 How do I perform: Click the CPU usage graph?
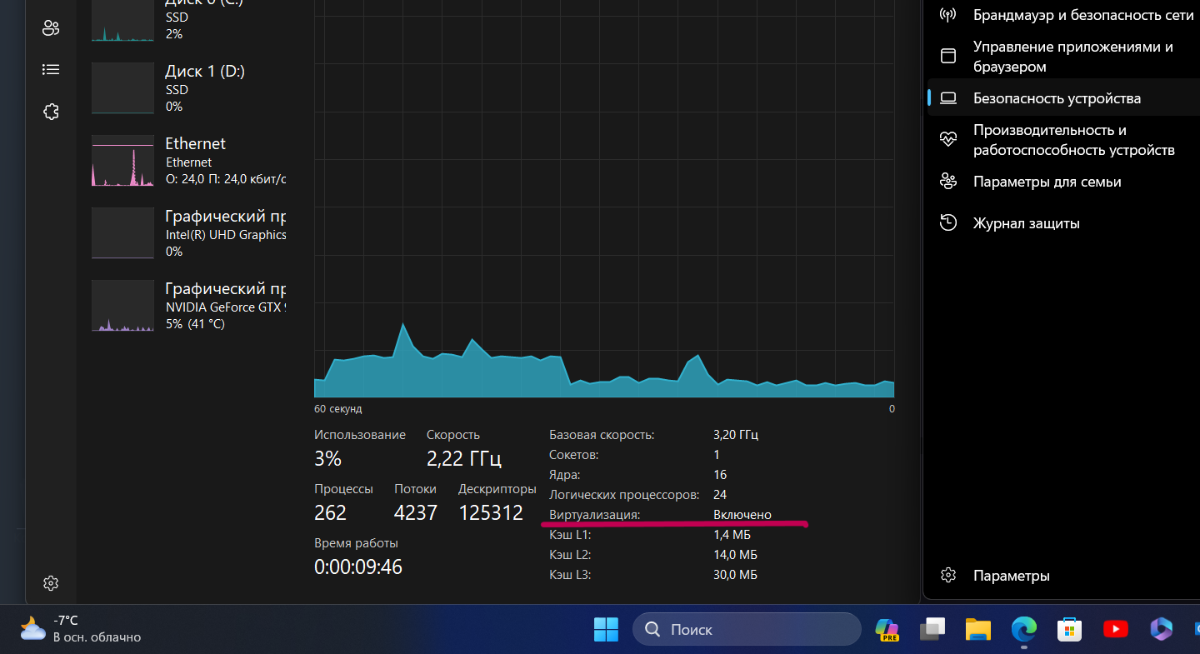point(604,200)
